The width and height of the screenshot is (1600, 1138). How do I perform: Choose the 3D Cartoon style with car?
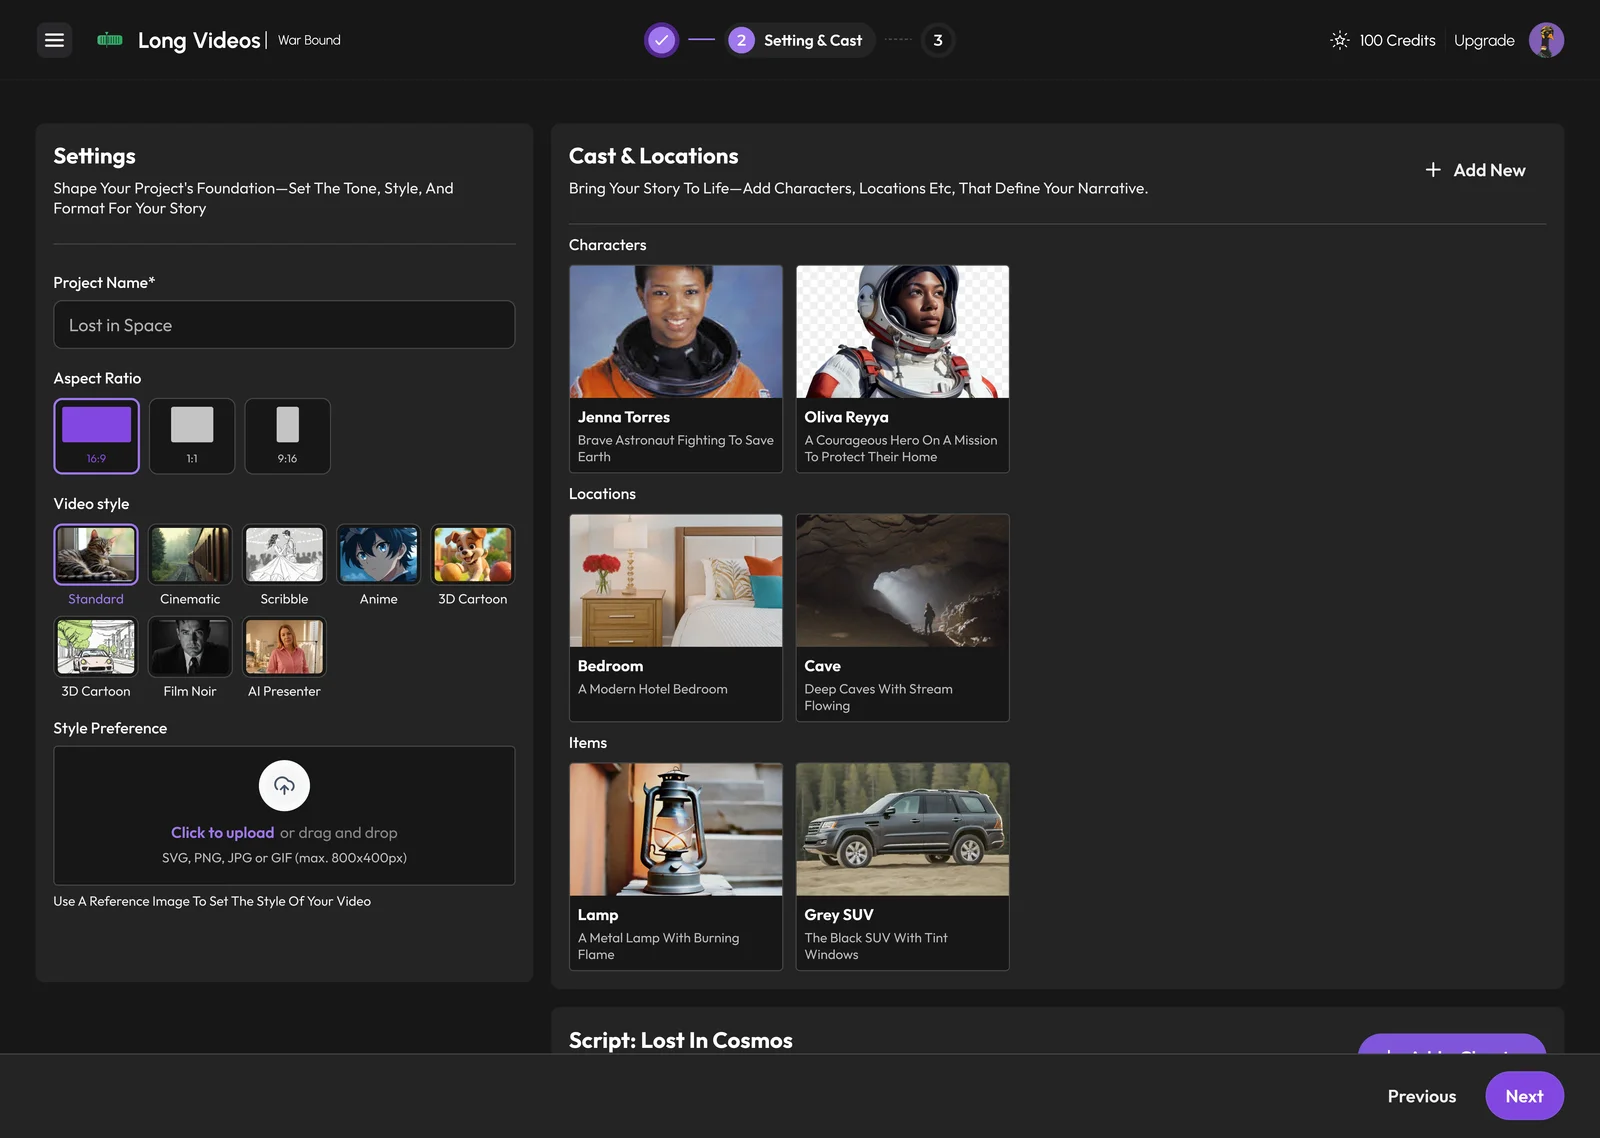(x=96, y=658)
